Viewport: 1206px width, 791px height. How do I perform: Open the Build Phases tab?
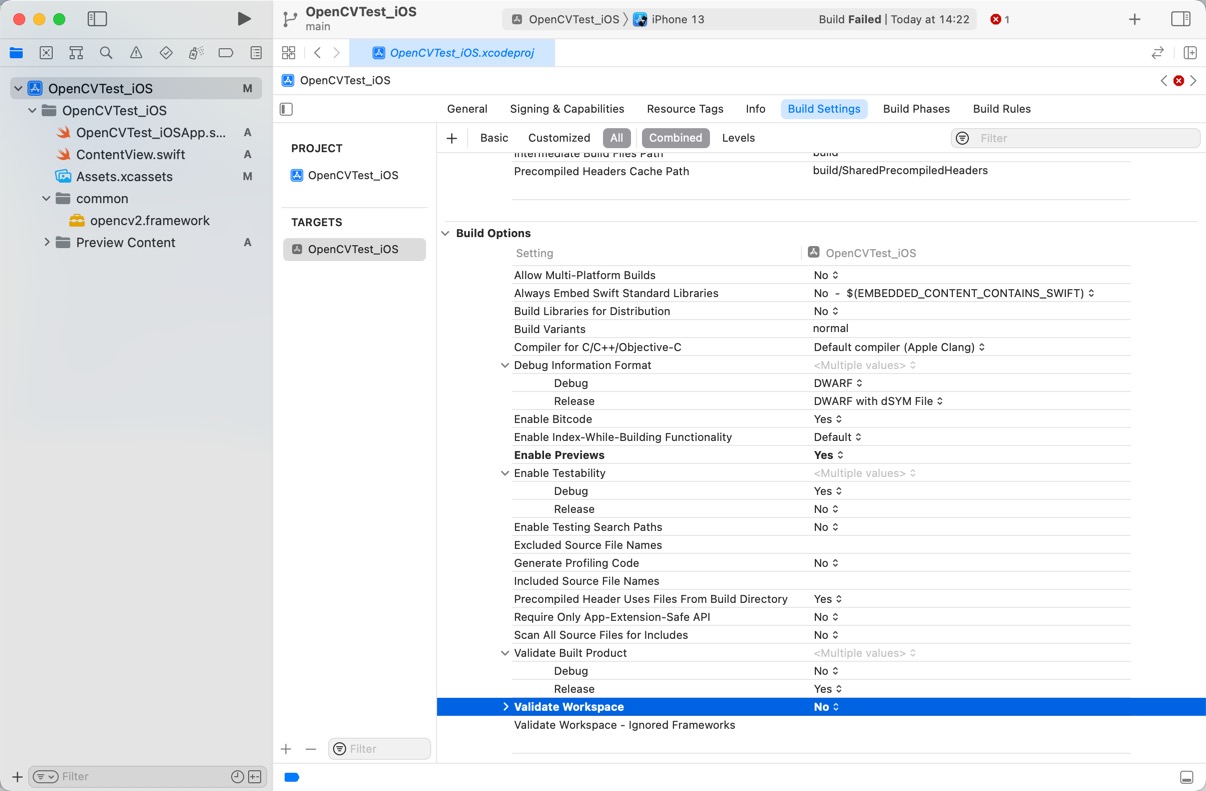point(916,109)
